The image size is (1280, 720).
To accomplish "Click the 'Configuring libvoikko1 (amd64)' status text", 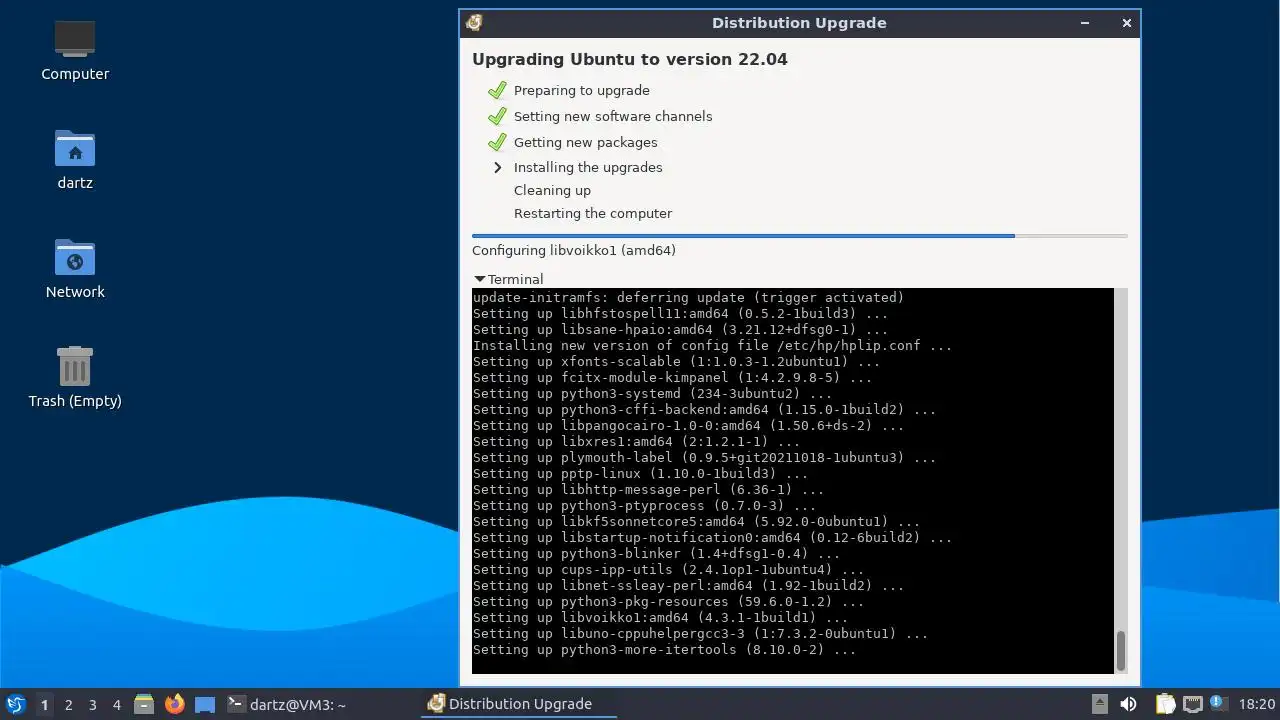I will [574, 250].
